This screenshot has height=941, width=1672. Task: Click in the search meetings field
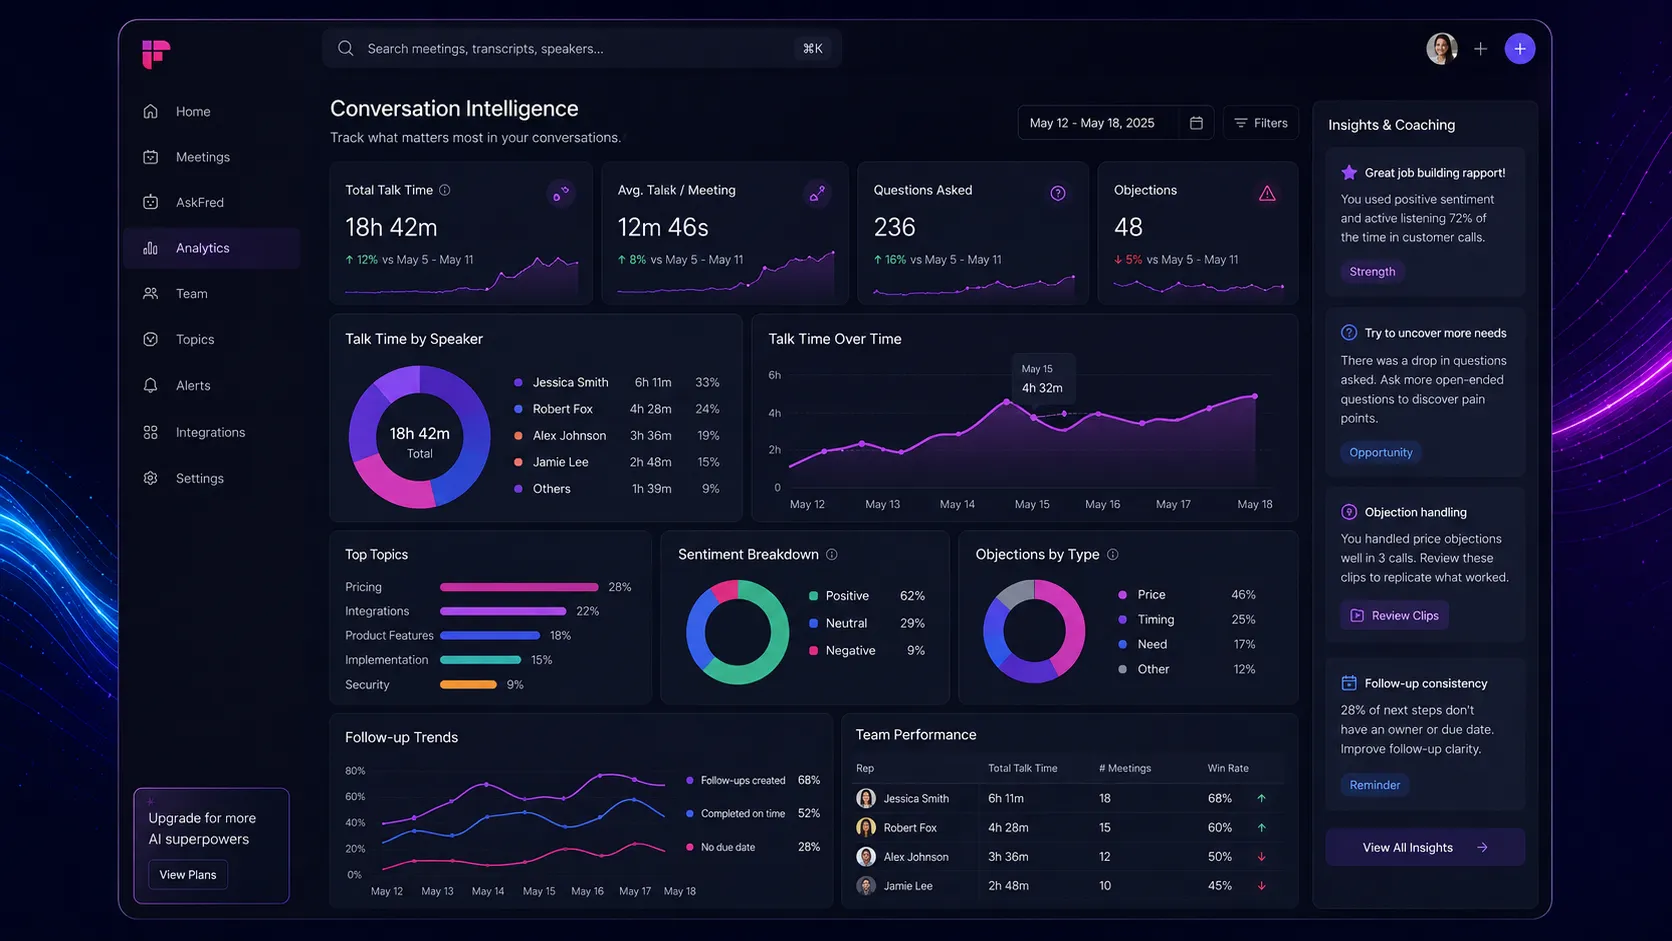point(581,48)
